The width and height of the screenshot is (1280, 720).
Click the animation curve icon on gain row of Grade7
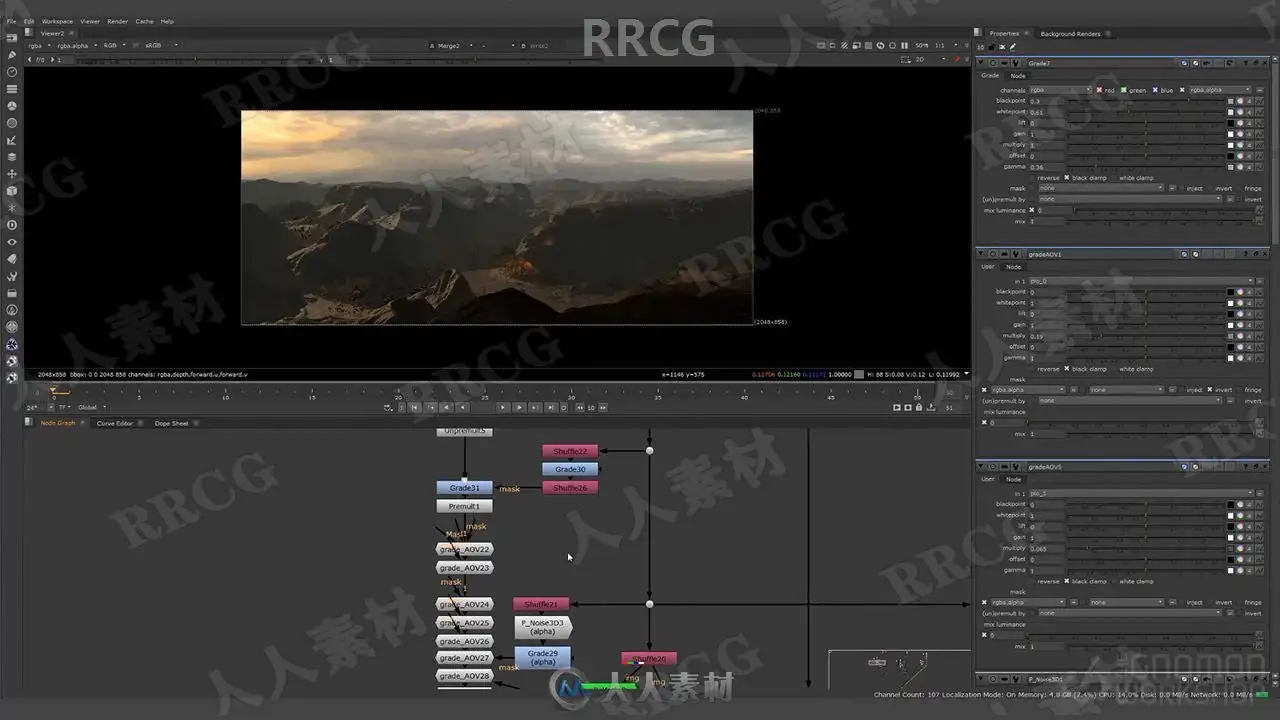1257,134
